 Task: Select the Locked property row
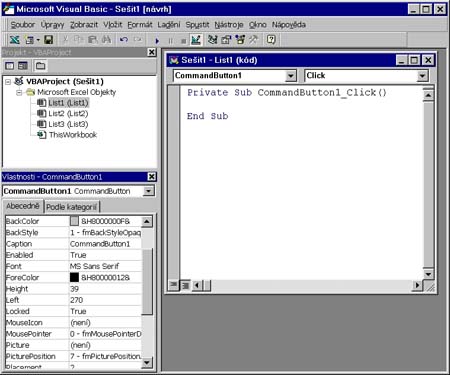[x=73, y=311]
